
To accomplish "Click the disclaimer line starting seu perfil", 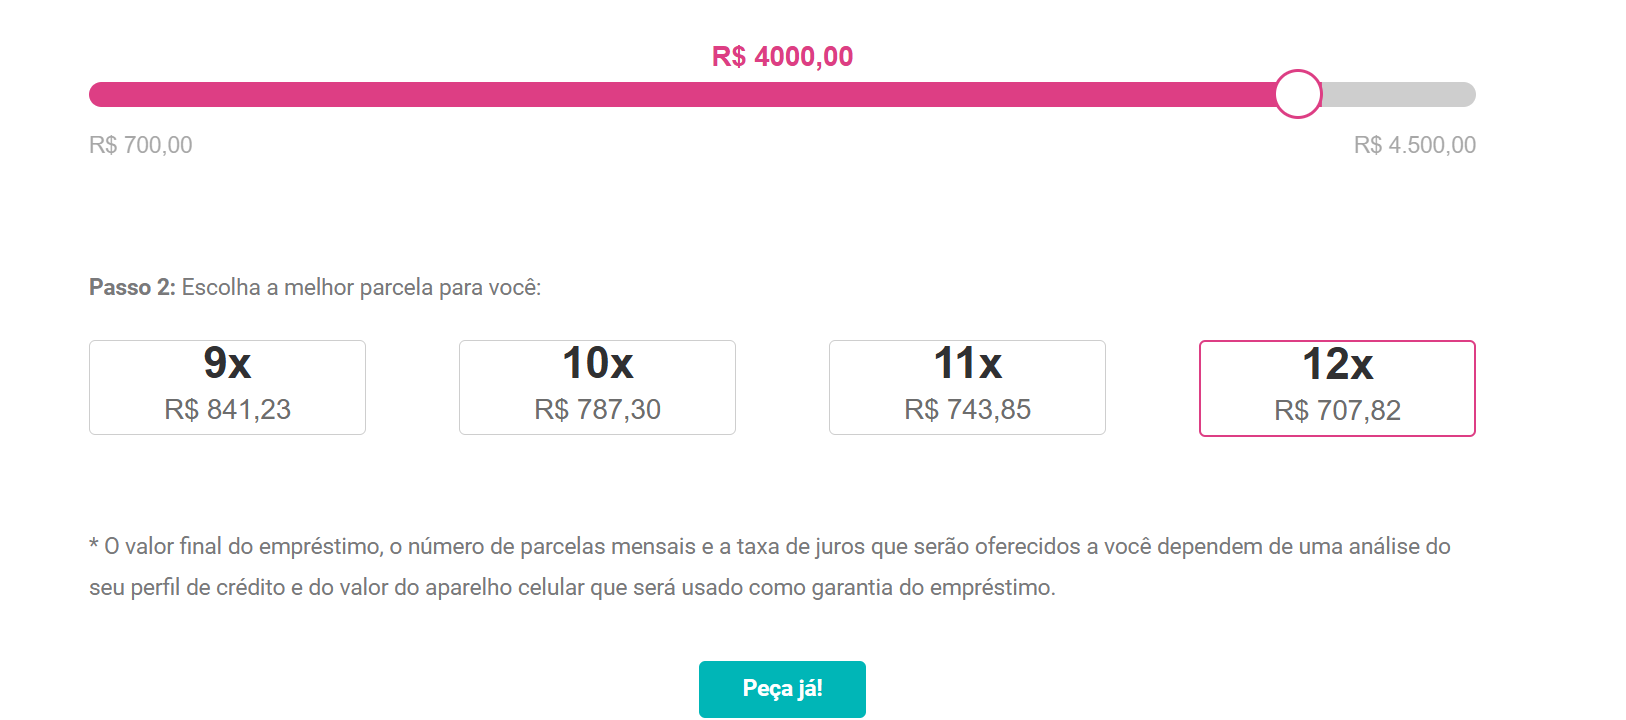I will (x=572, y=588).
